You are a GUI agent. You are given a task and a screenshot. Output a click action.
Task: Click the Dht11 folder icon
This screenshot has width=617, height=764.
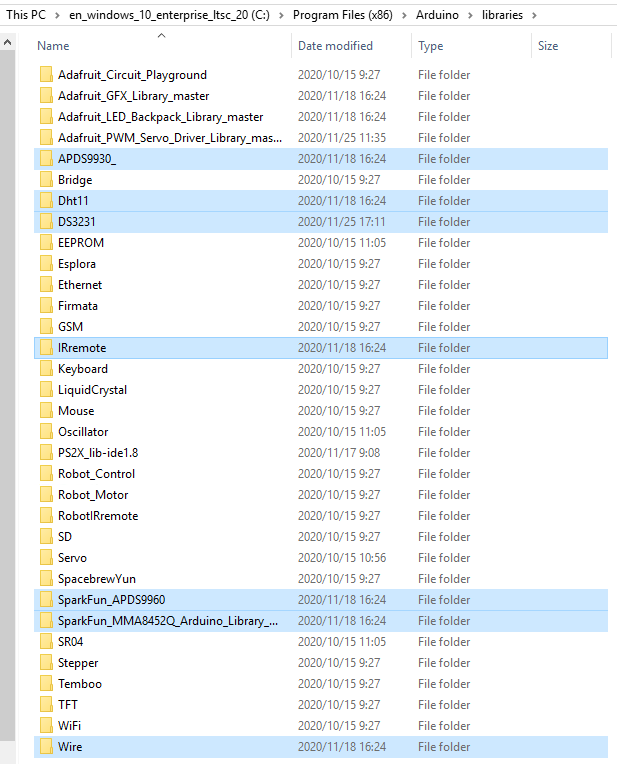click(x=46, y=200)
